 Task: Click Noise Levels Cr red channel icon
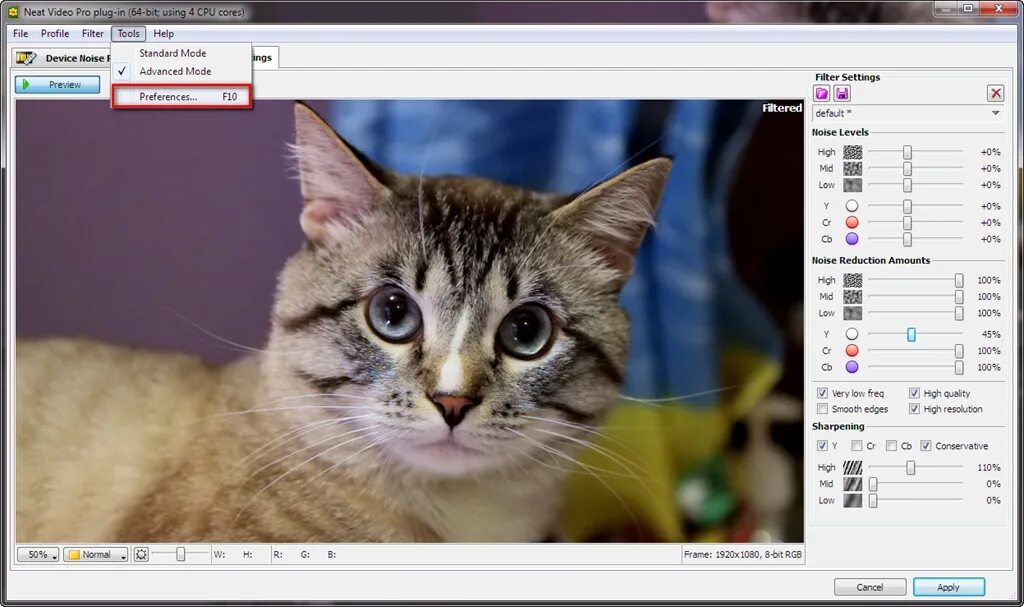[x=852, y=223]
